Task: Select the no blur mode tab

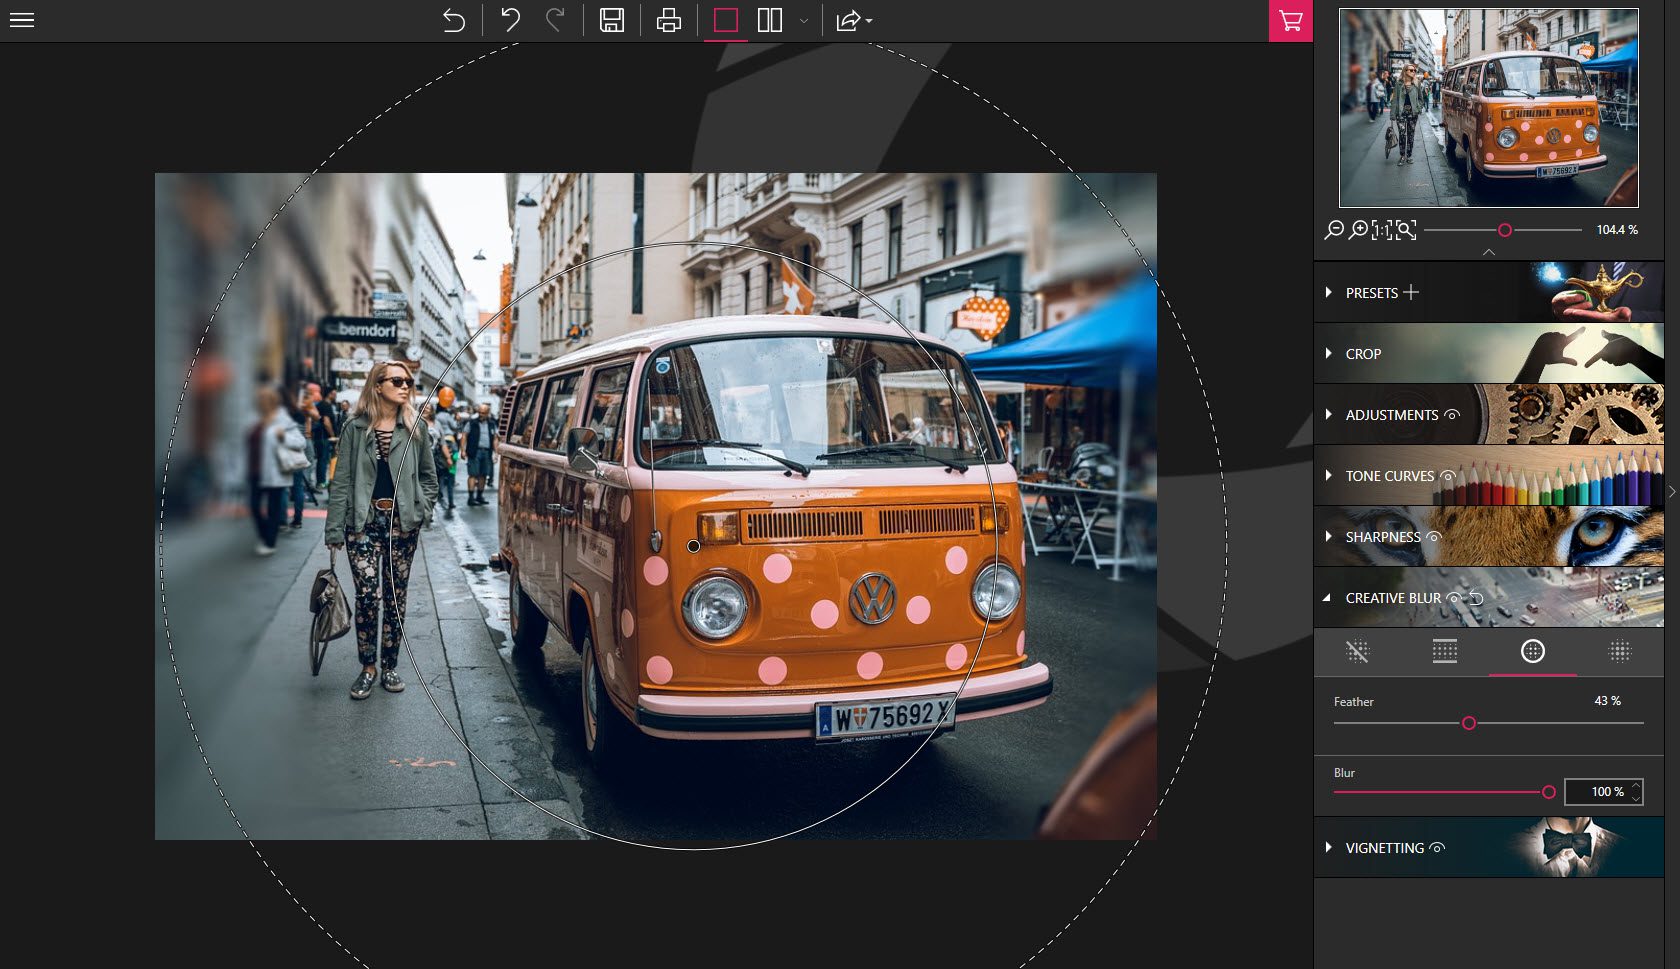Action: pos(1357,652)
